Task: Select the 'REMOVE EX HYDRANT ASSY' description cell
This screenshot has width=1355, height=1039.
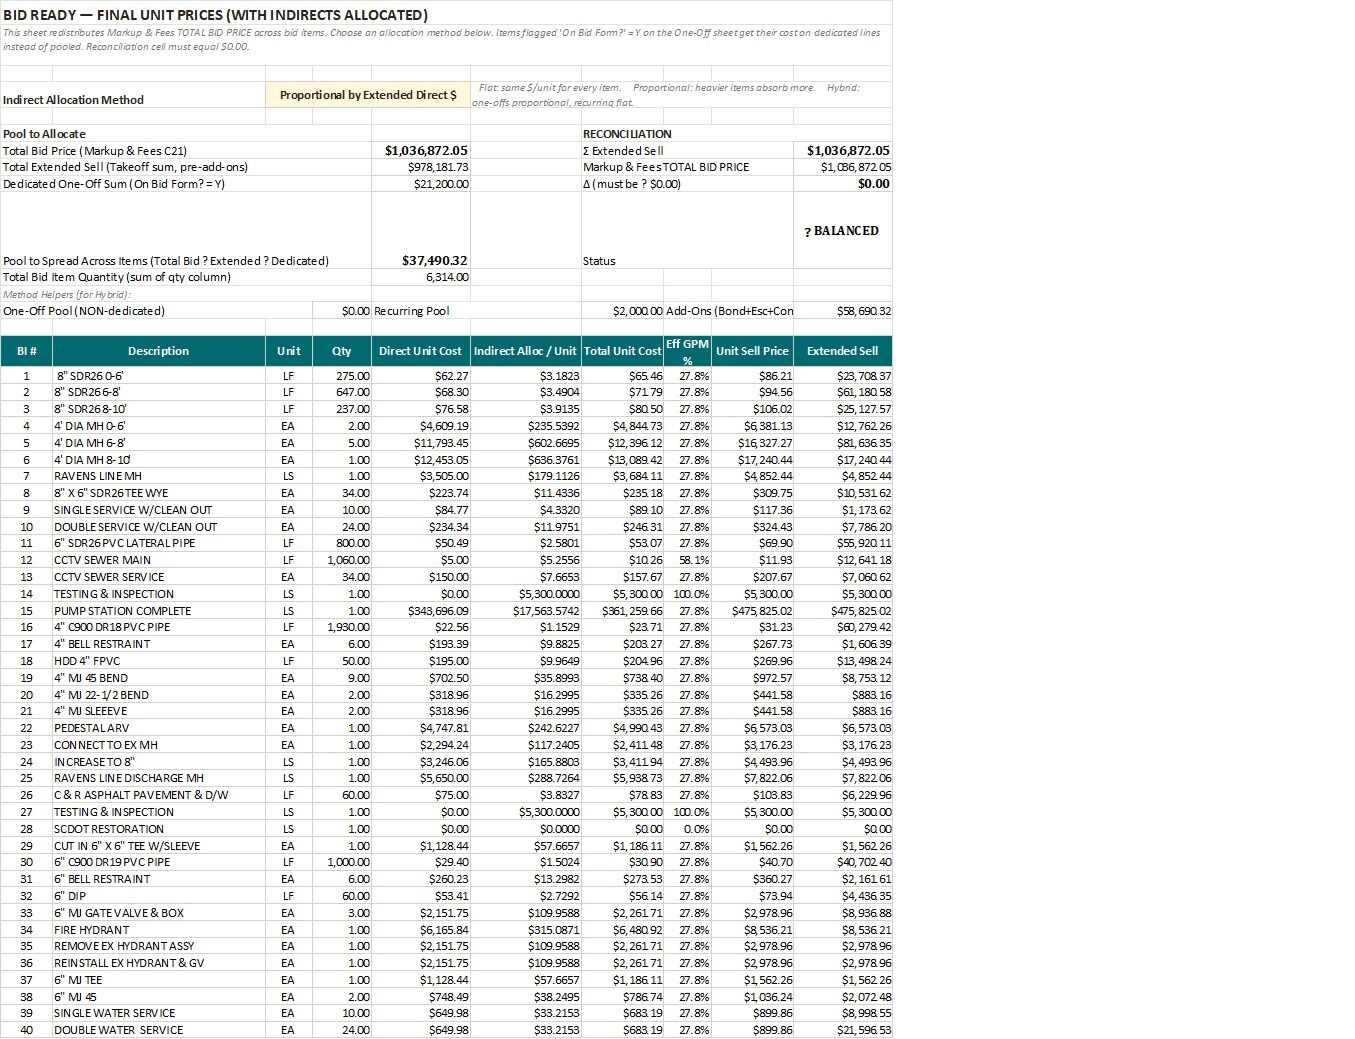Action: (x=159, y=946)
